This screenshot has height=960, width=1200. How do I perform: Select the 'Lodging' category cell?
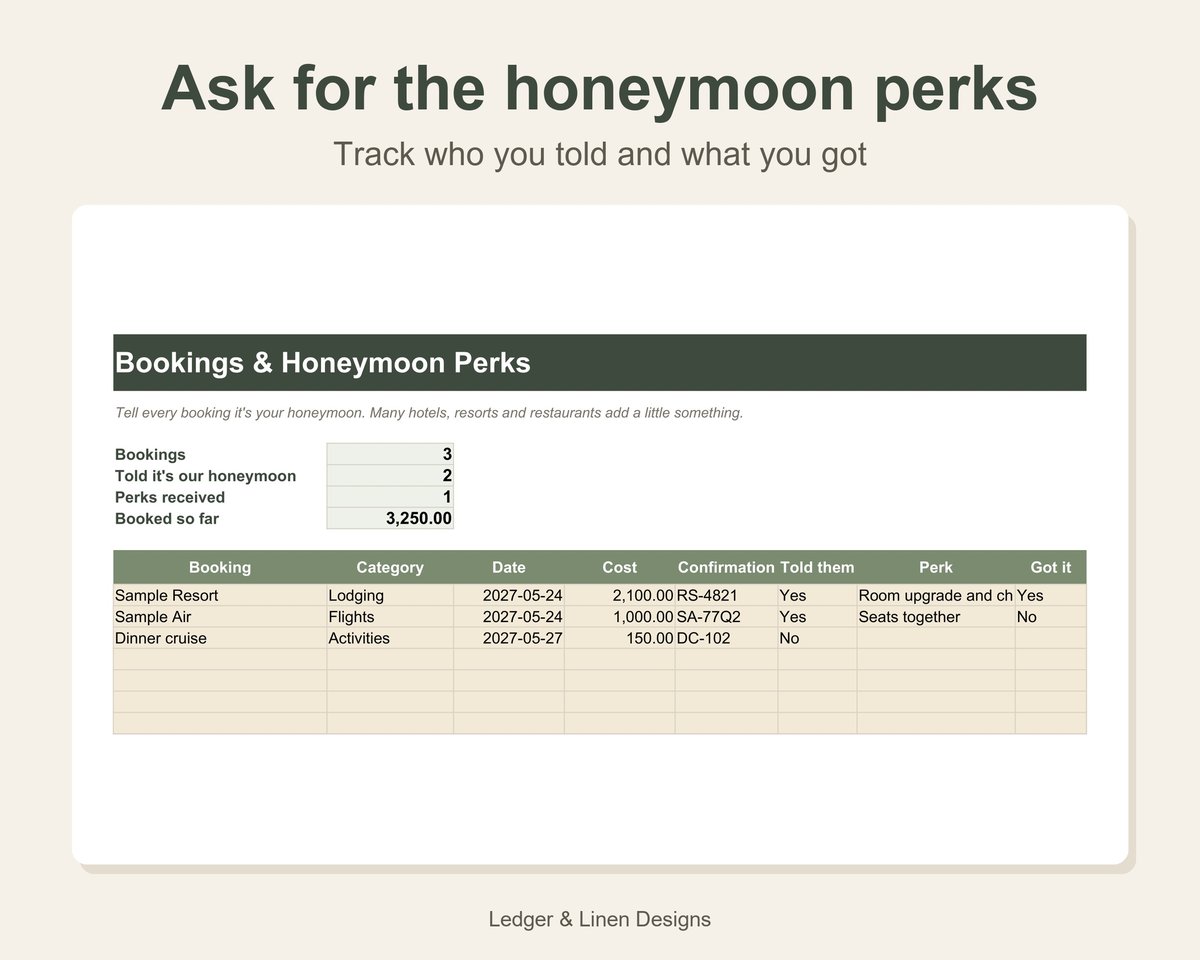click(x=390, y=595)
